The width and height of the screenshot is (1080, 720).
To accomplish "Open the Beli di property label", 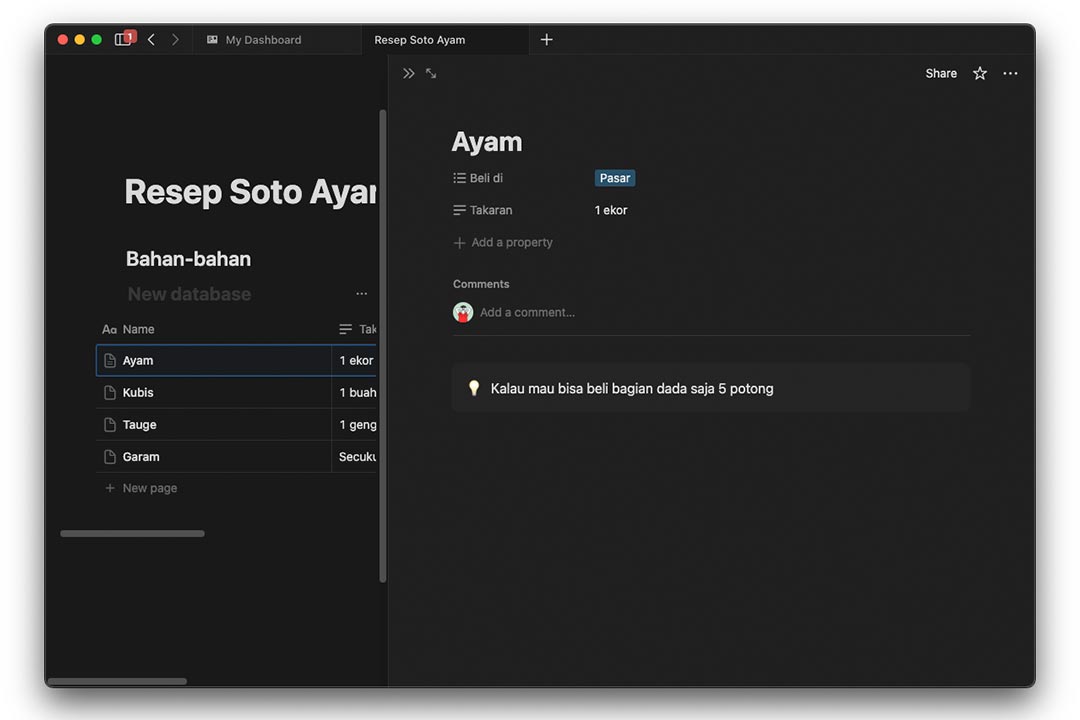I will [486, 178].
